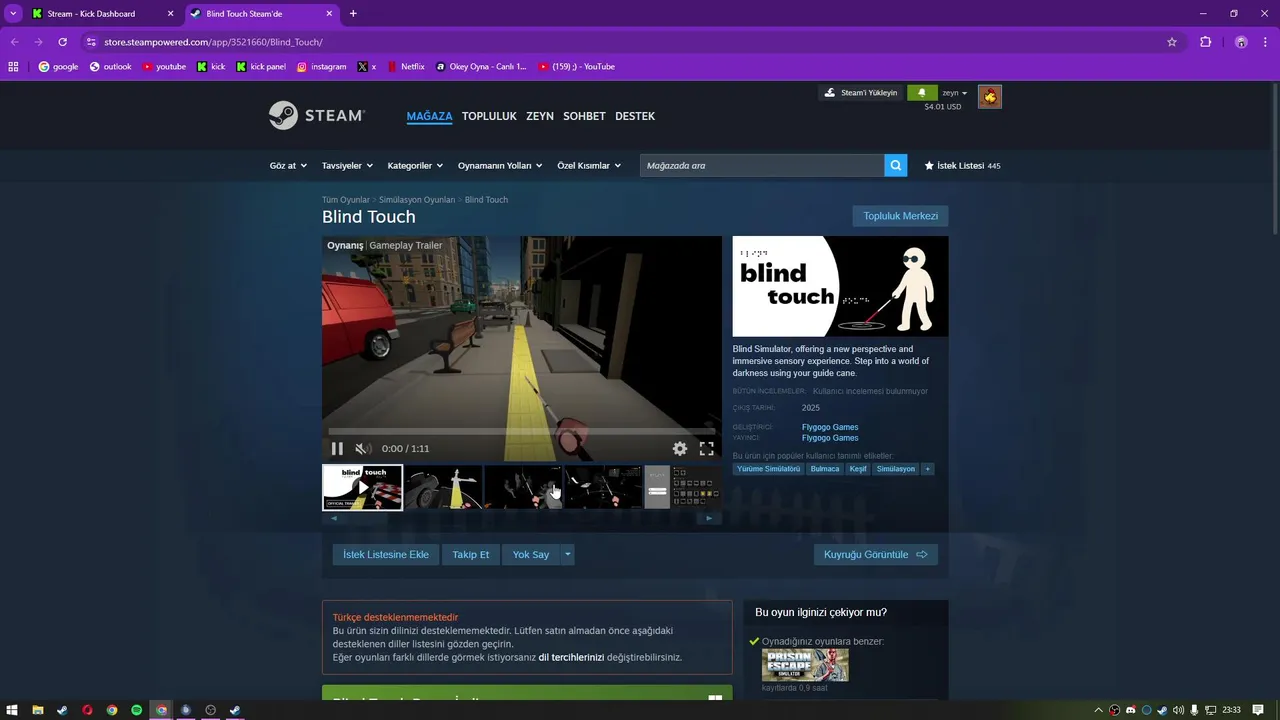
Task: Open the outlook bookmark
Action: [110, 67]
